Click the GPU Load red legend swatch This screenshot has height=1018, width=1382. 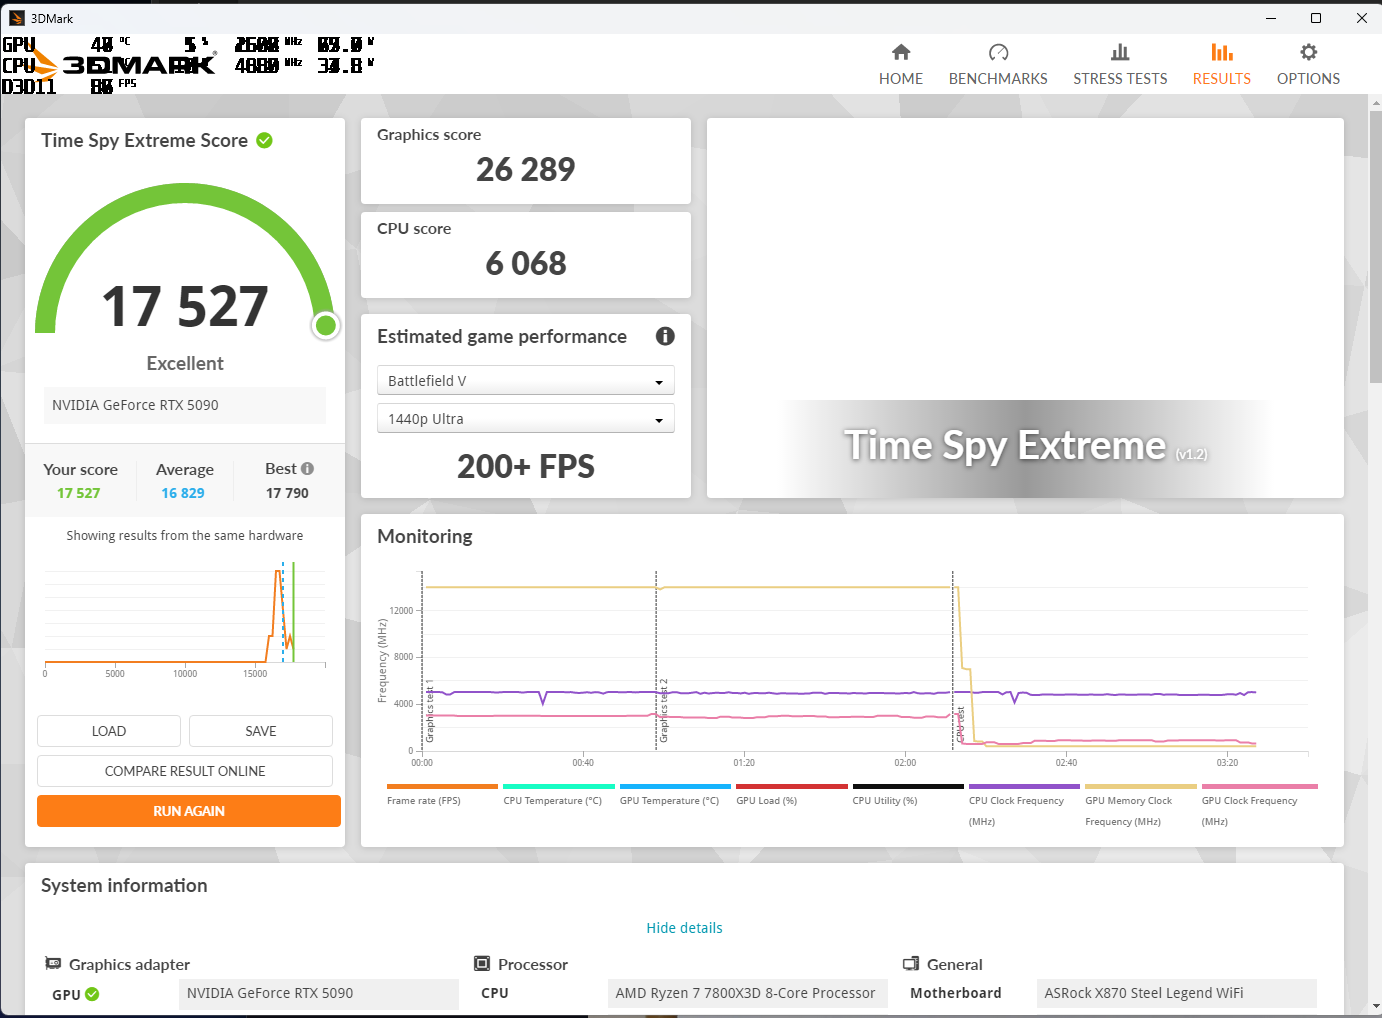pos(792,787)
